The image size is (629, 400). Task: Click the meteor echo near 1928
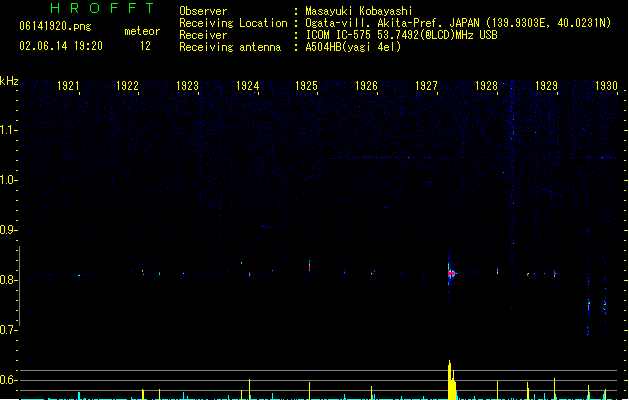click(497, 271)
